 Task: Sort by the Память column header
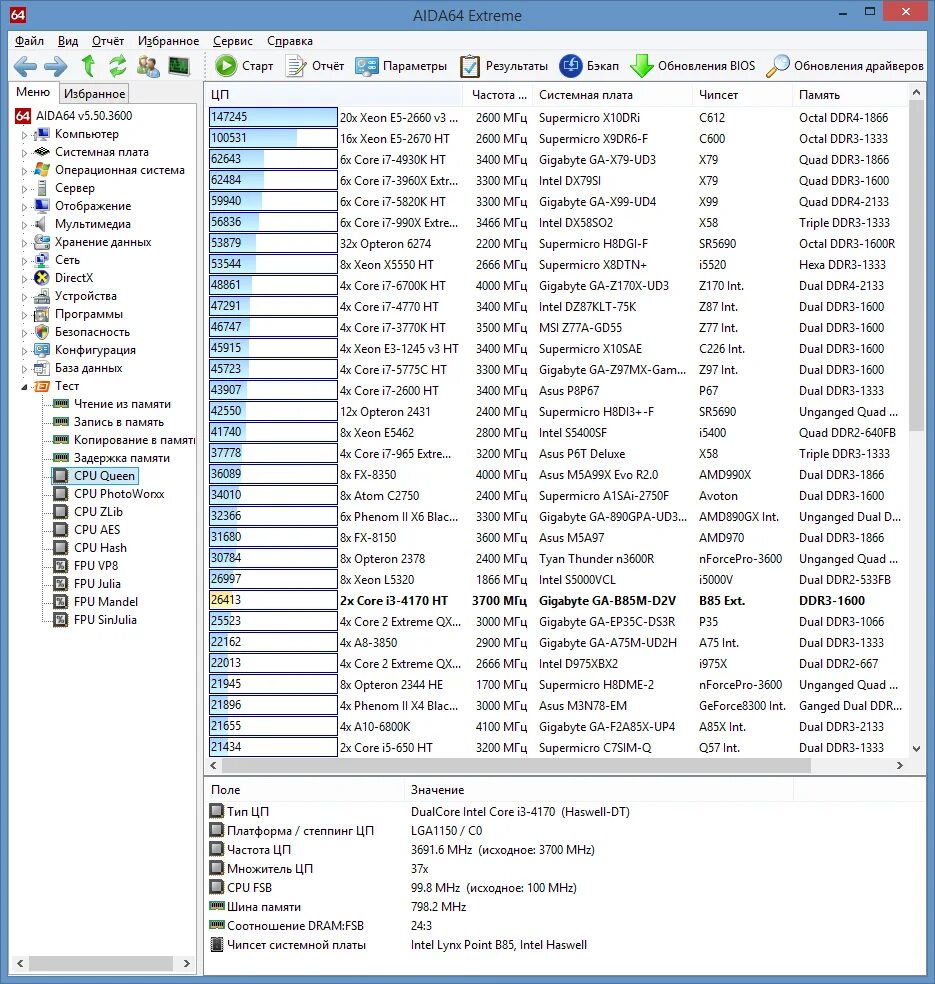pyautogui.click(x=850, y=95)
